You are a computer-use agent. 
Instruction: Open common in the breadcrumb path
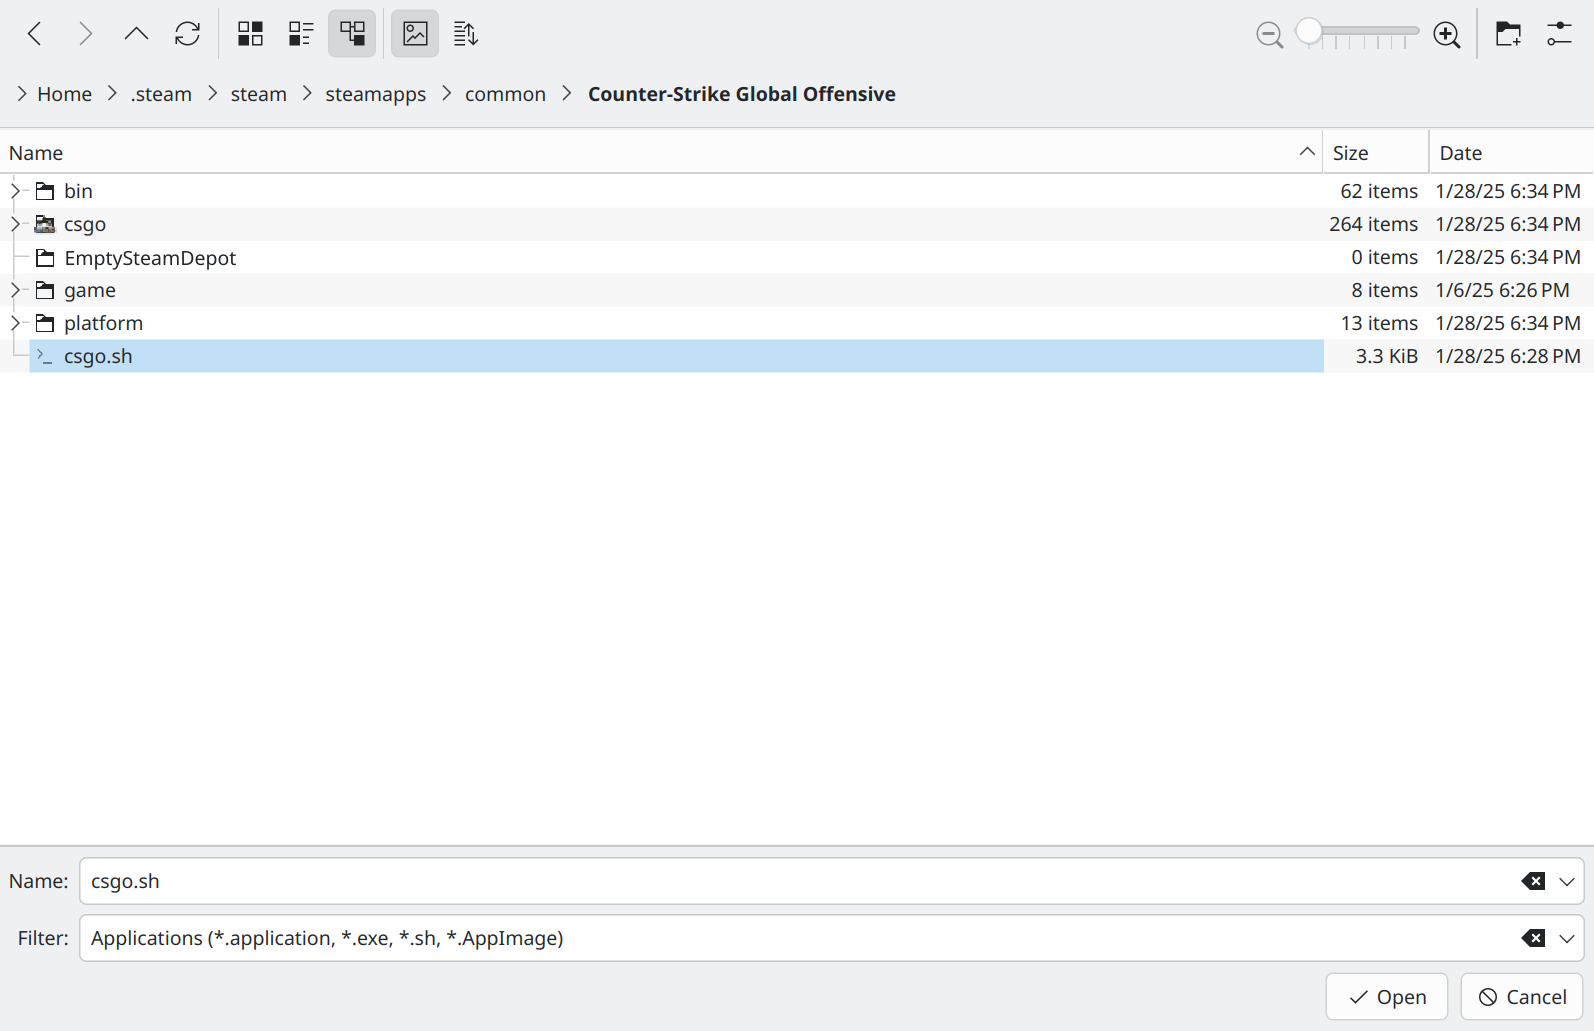(x=505, y=94)
